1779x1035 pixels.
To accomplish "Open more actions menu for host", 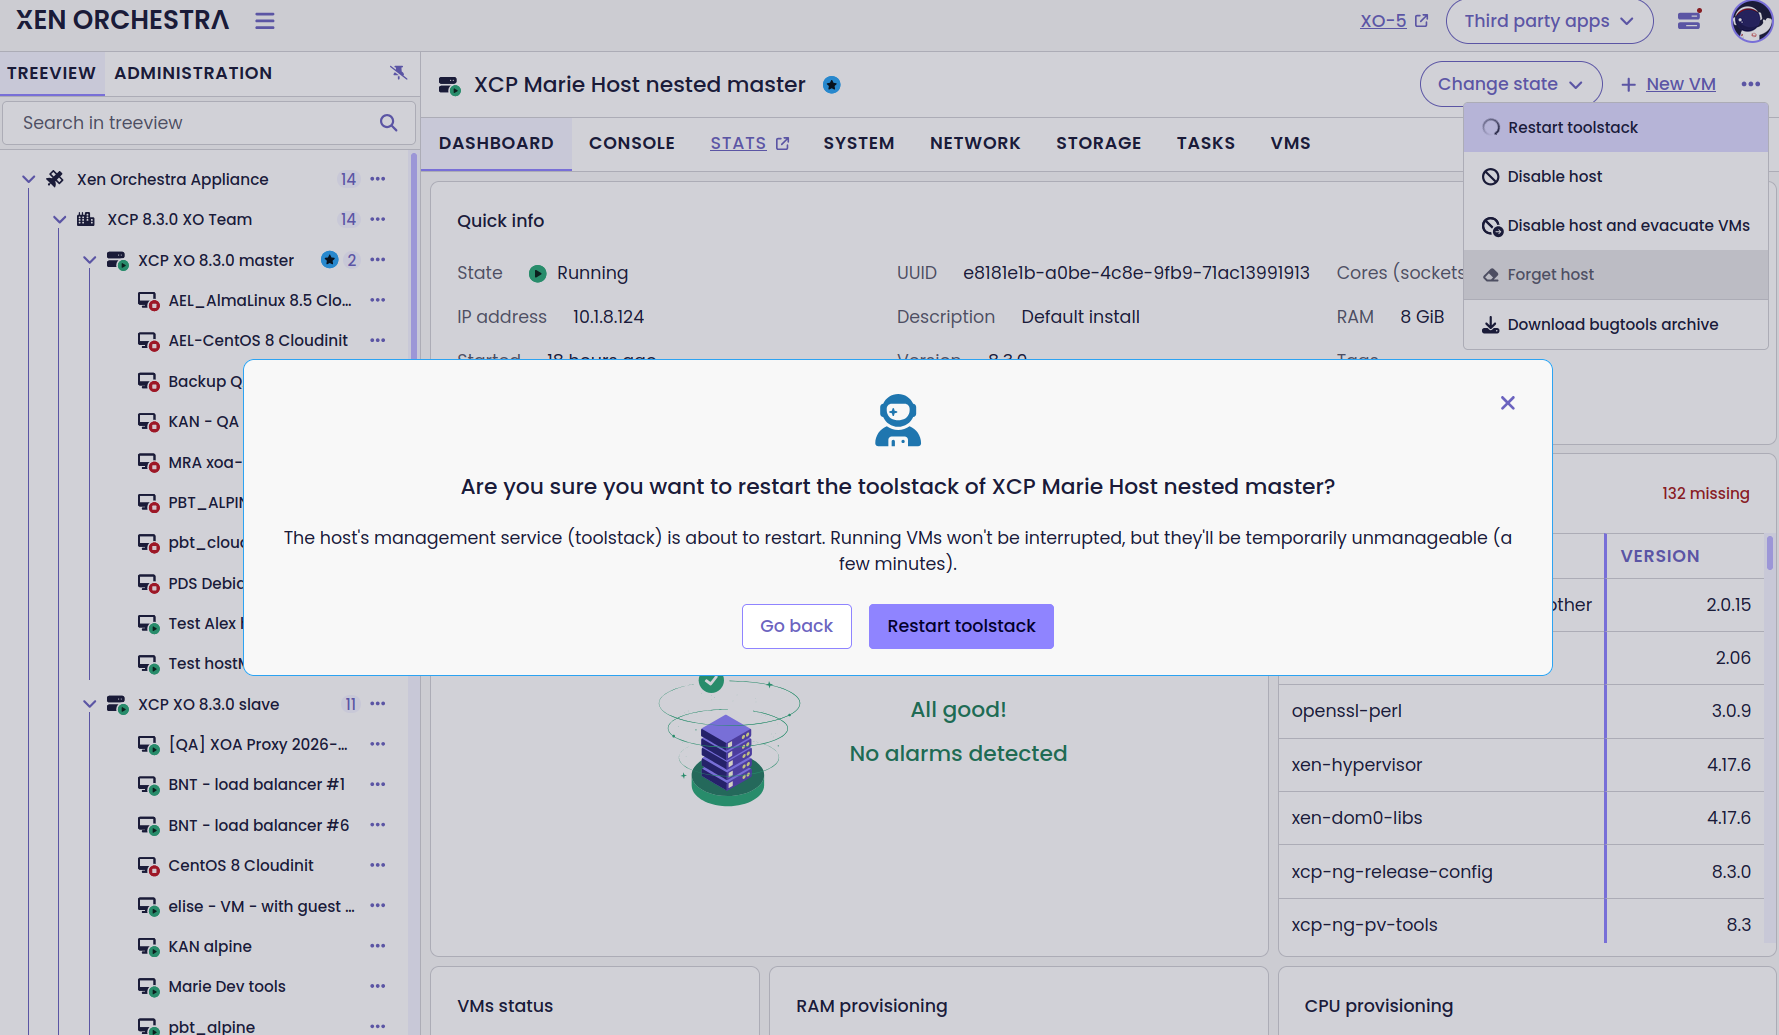I will [1750, 84].
